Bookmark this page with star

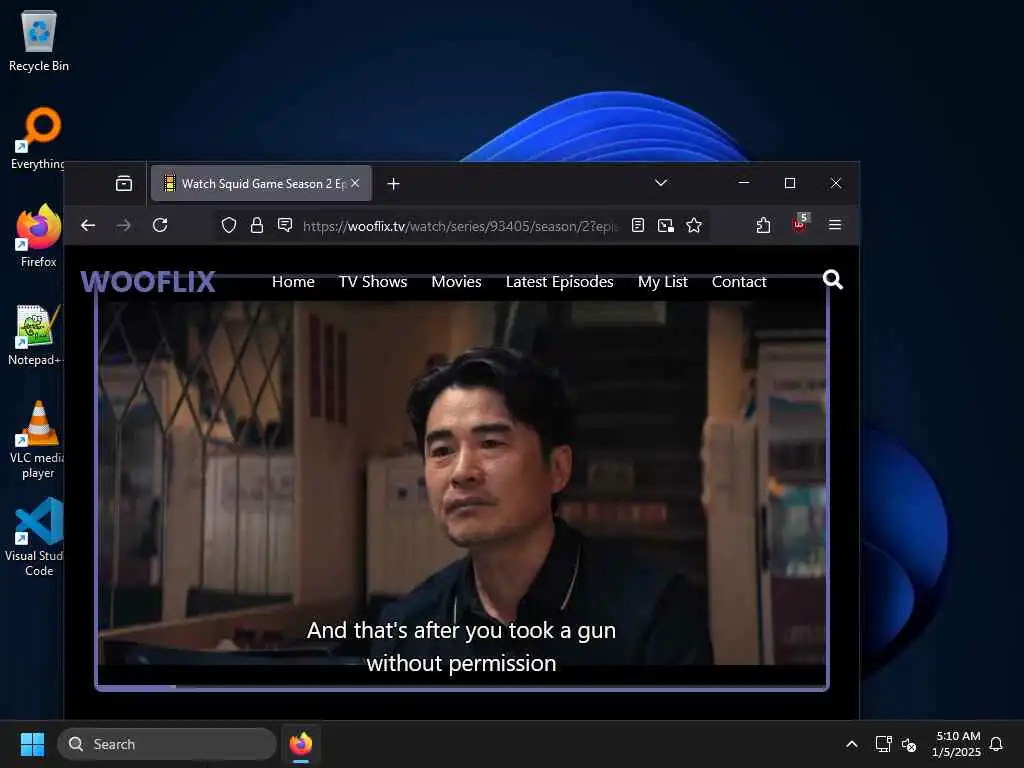[x=694, y=225]
